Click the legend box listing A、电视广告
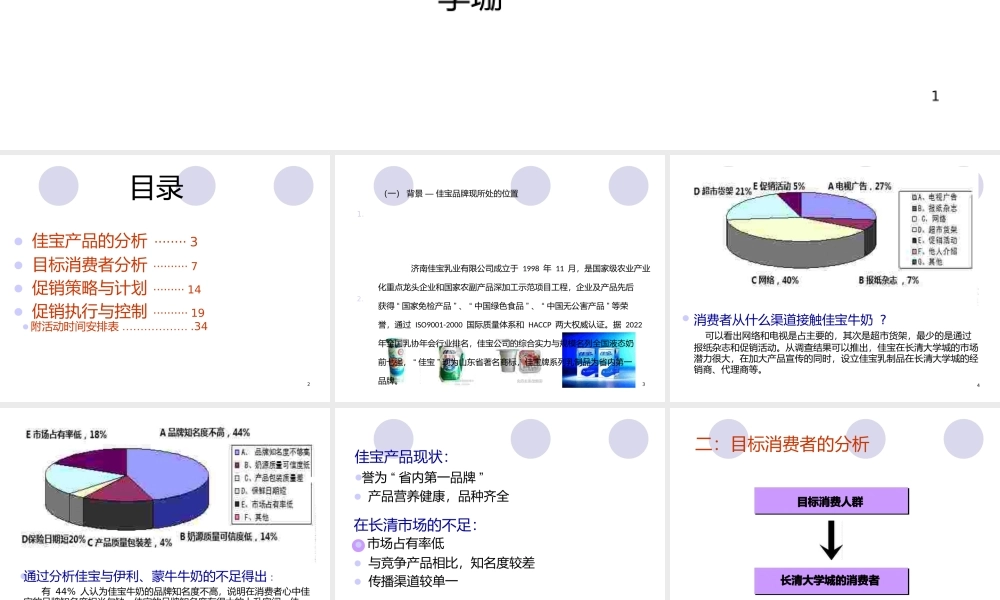 [x=936, y=229]
